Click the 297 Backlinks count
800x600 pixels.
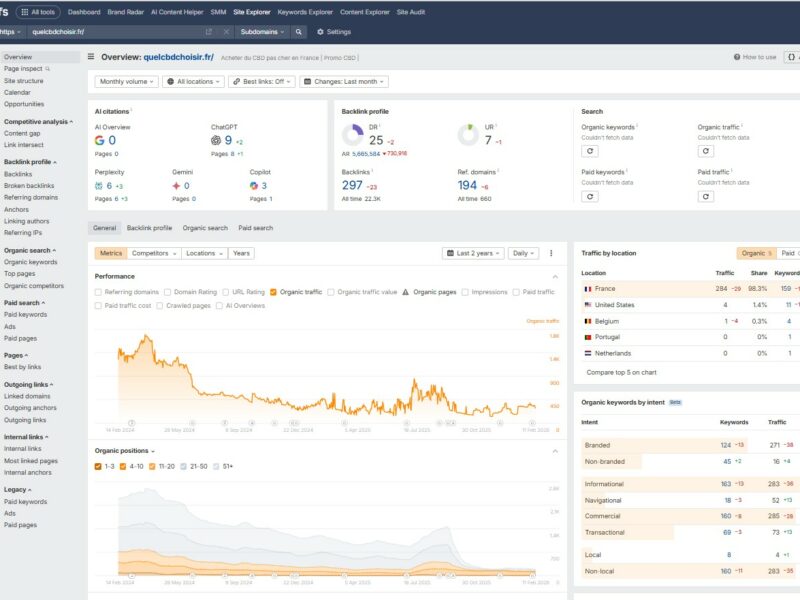(352, 186)
